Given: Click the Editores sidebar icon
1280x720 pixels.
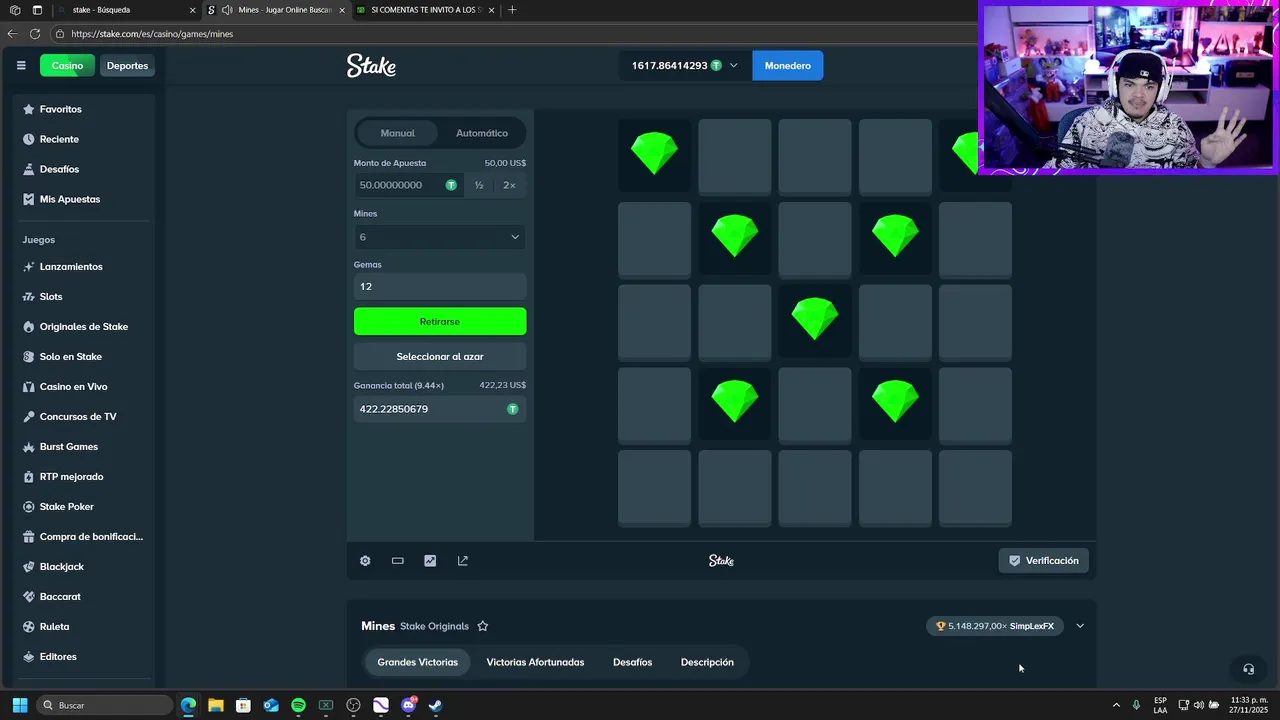Looking at the screenshot, I should point(28,657).
